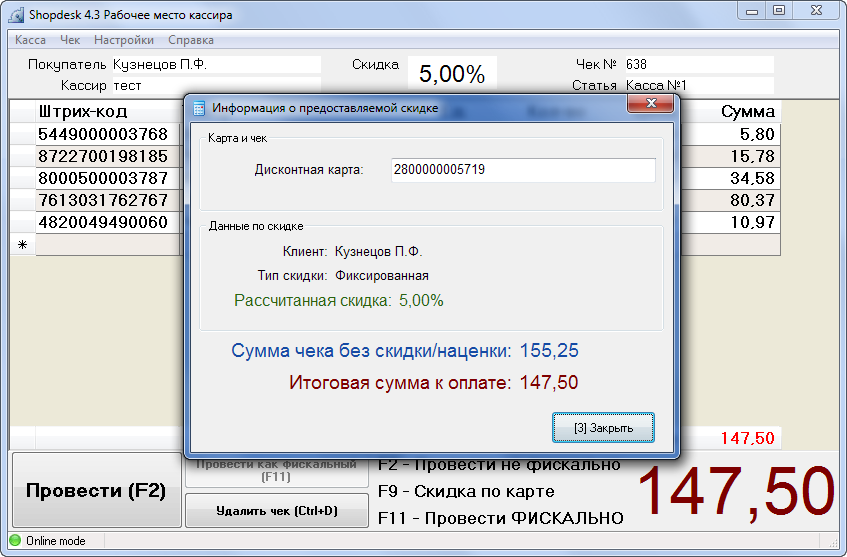The image size is (847, 557).
Task: Maximize the Shopdesk main window
Action: [x=779, y=11]
